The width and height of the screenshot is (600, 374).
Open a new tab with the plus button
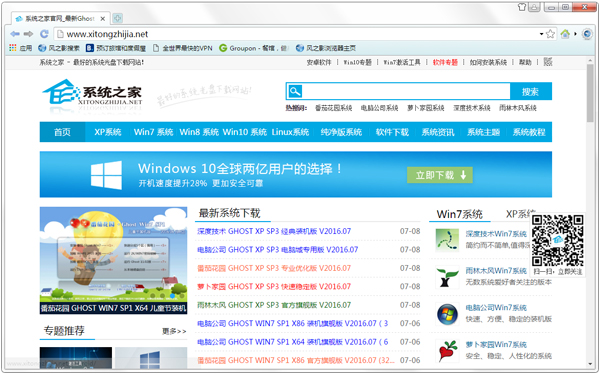coord(117,18)
